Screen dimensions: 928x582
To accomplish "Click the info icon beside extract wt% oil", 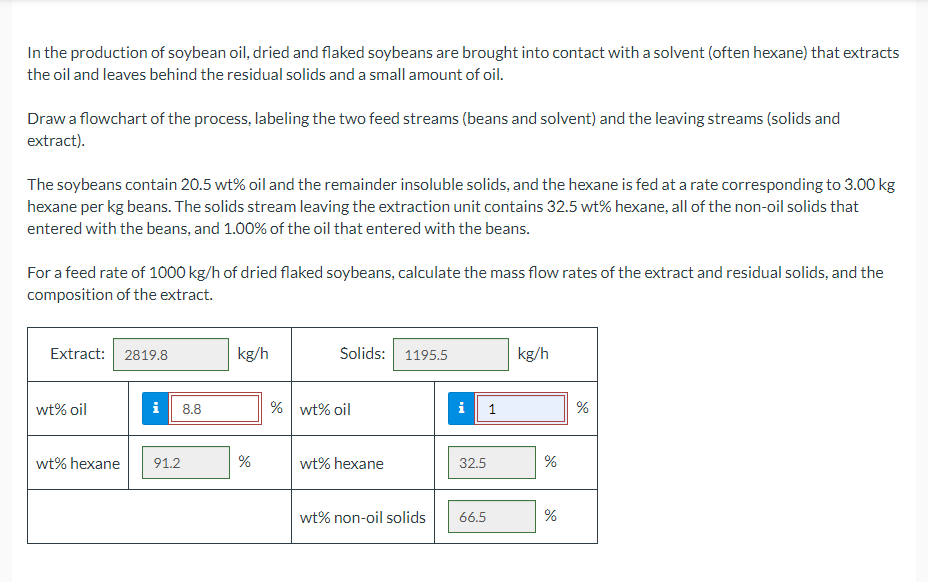I will [x=155, y=409].
